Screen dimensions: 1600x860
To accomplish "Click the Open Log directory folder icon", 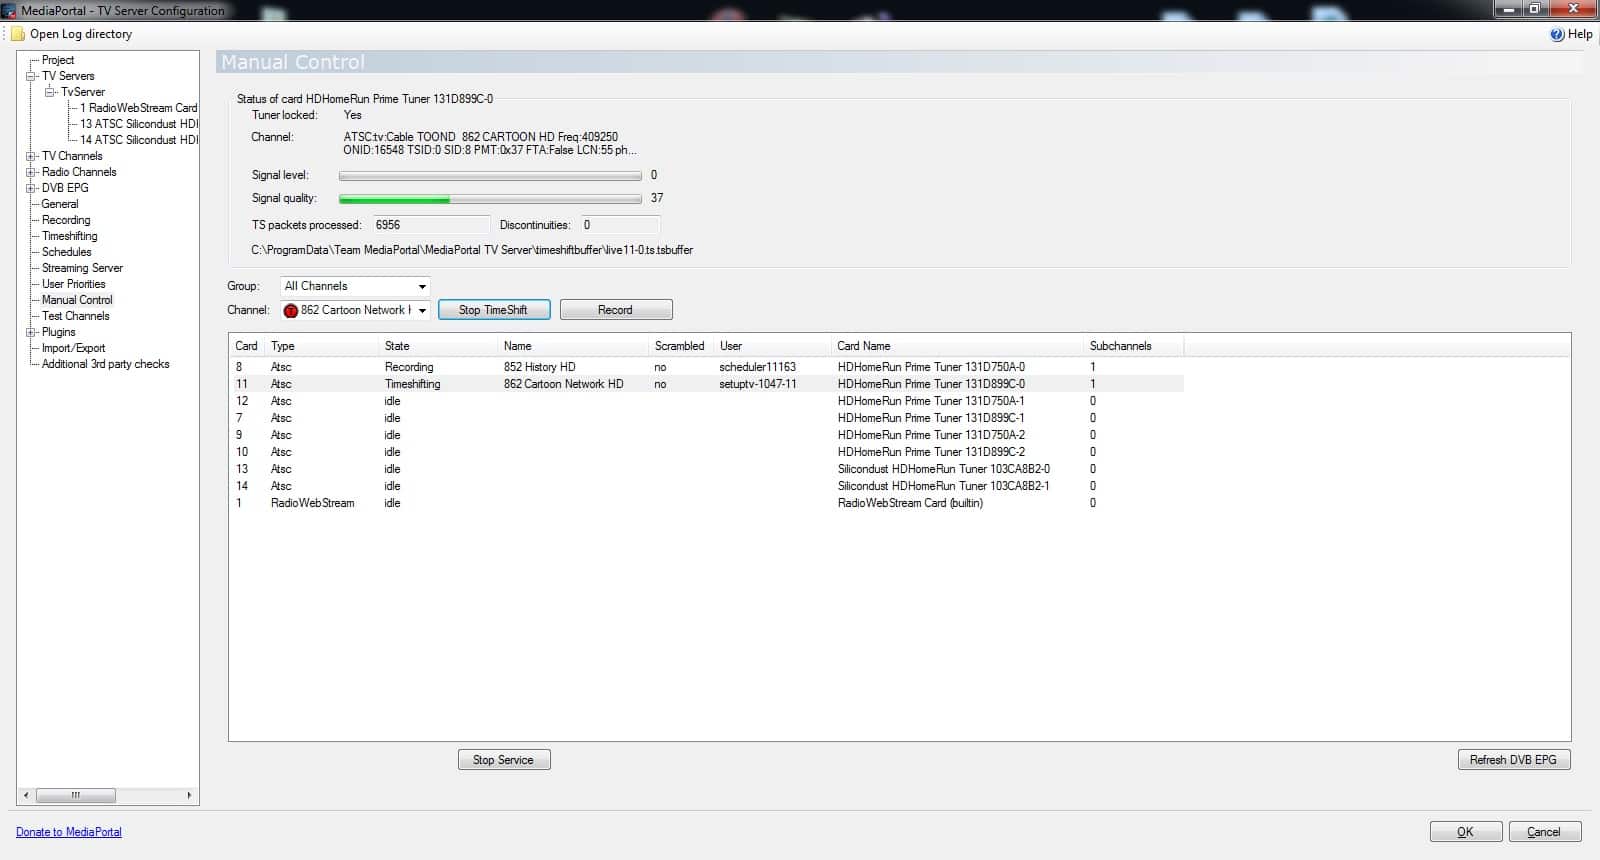I will click(x=18, y=34).
